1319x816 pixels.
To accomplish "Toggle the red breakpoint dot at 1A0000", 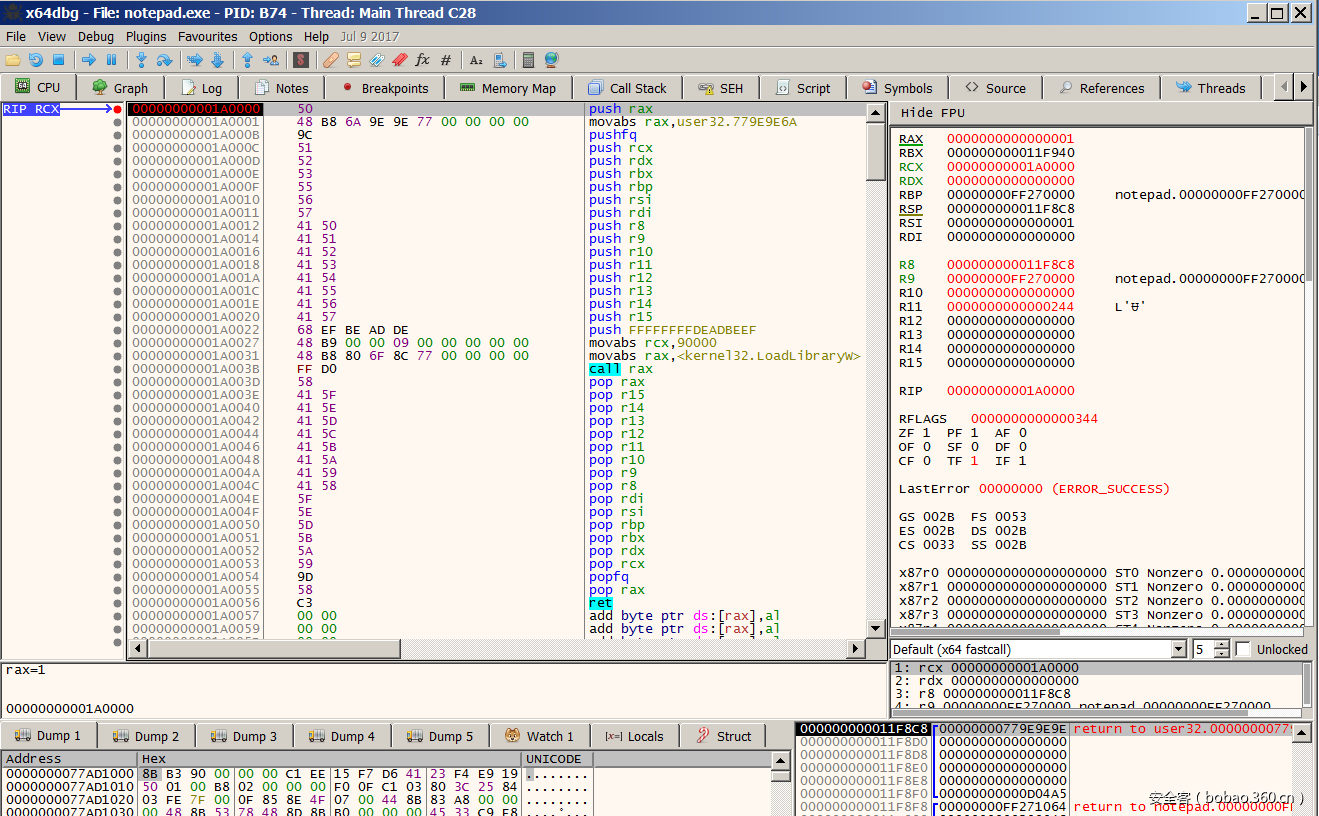I will [x=118, y=109].
